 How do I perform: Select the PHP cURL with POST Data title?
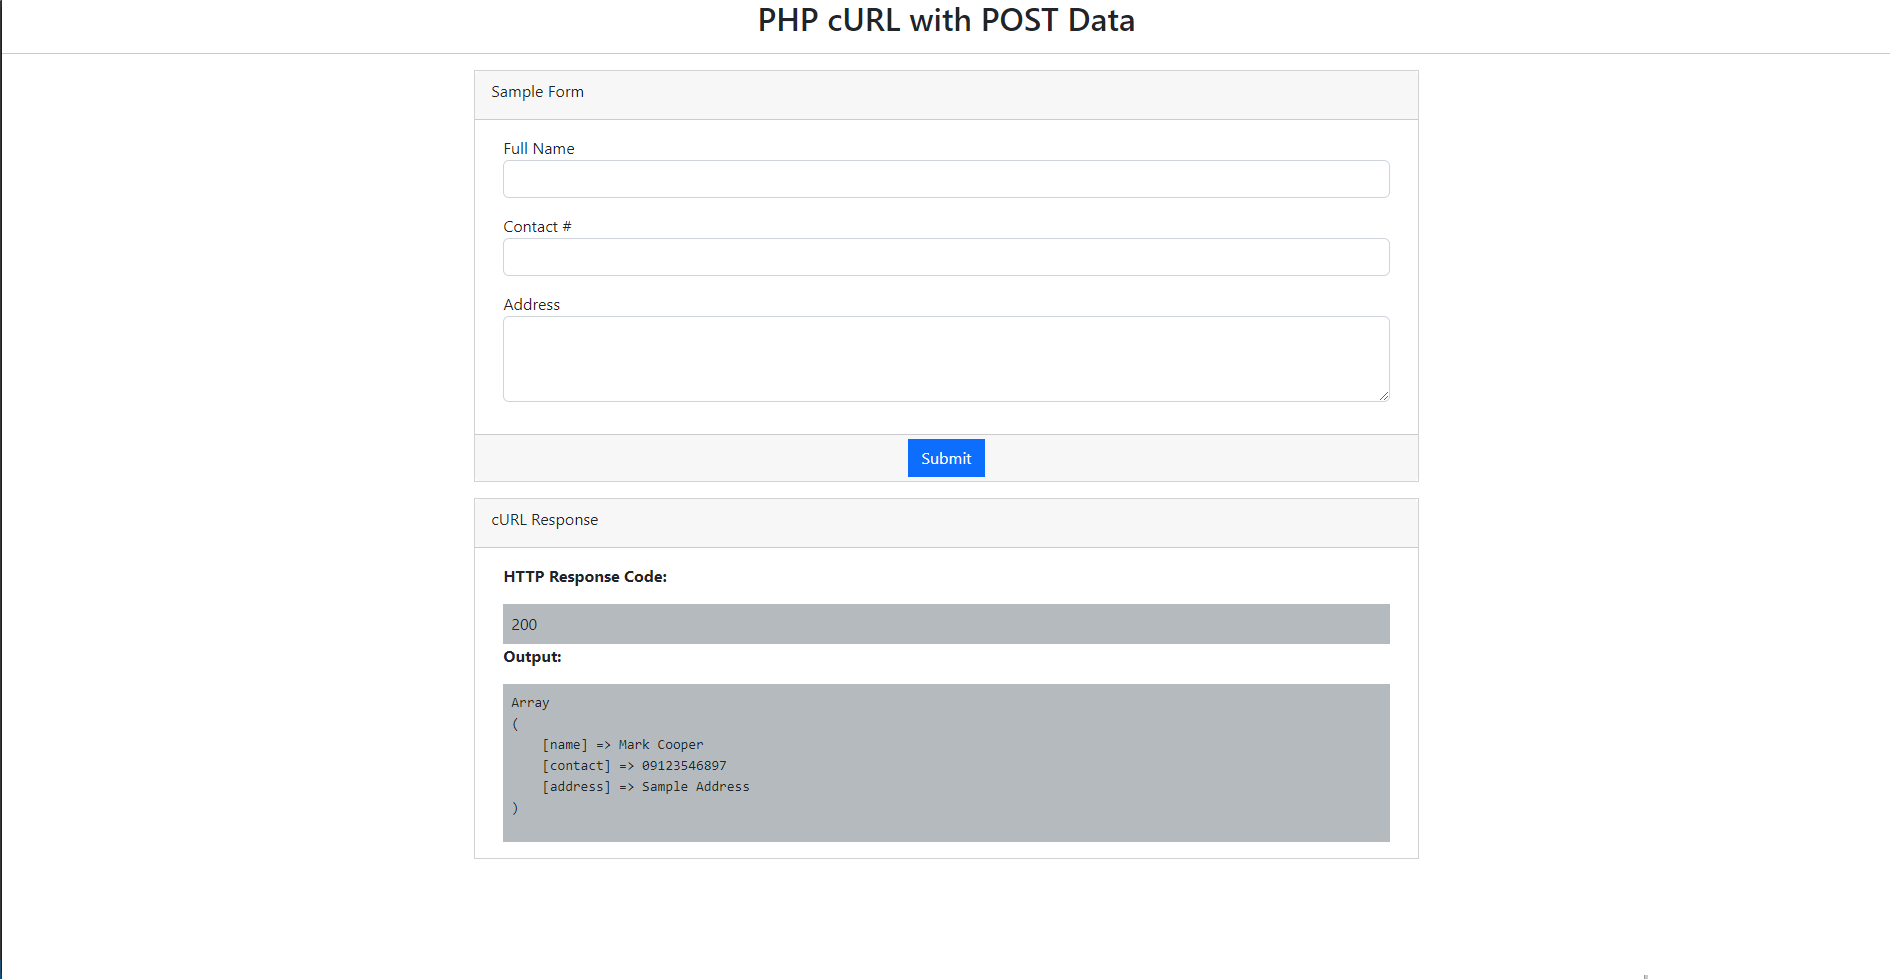[946, 20]
